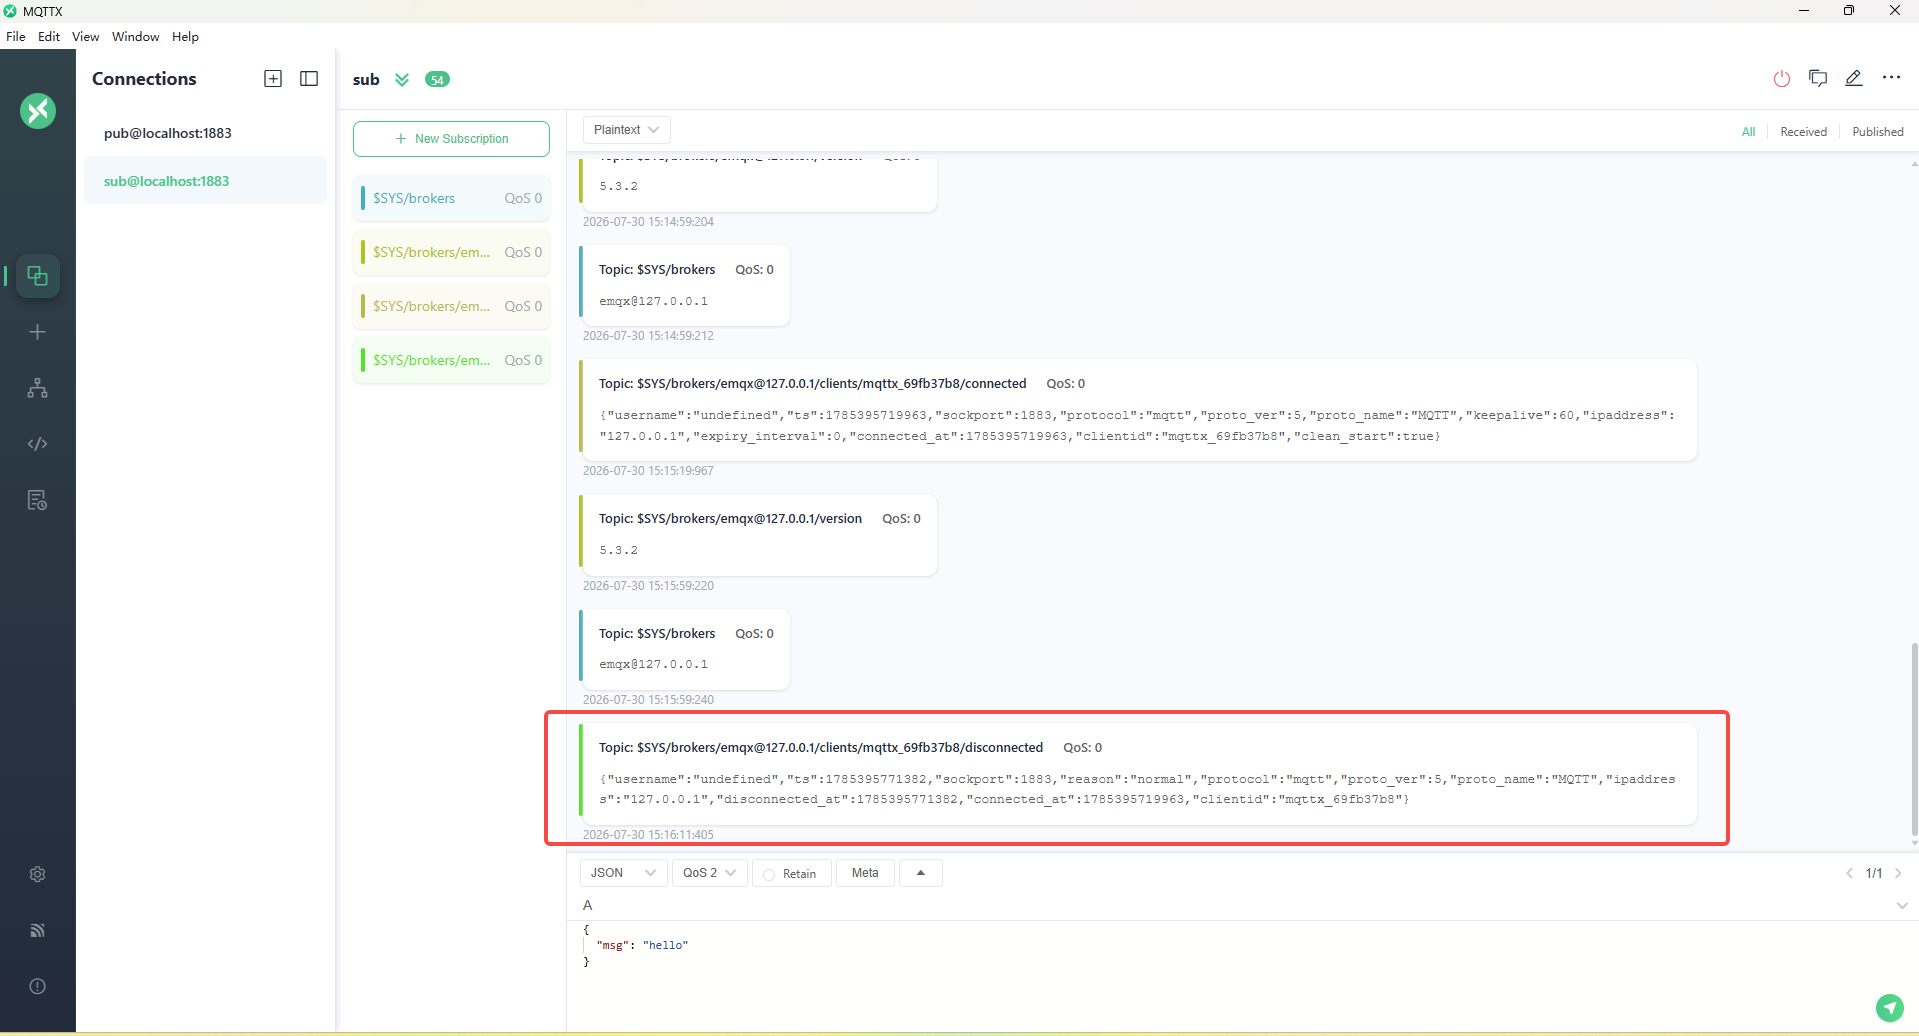
Task: Click the unread messages badge 54
Action: [x=437, y=80]
